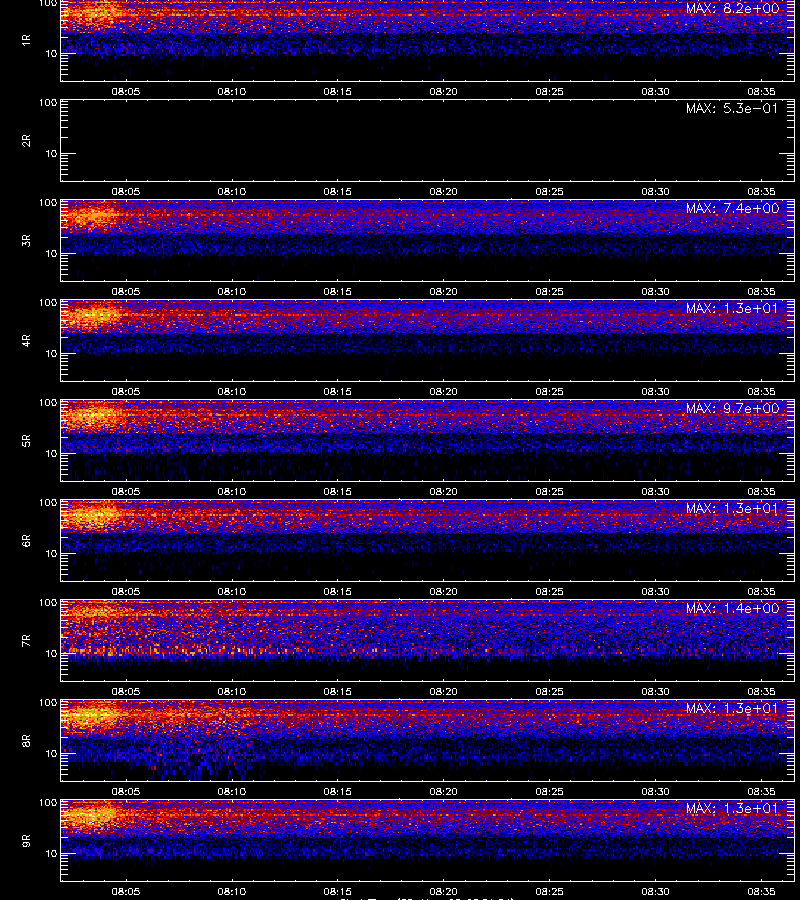
Task: Click the 10 y-axis value of panel 7R
Action: [51, 653]
